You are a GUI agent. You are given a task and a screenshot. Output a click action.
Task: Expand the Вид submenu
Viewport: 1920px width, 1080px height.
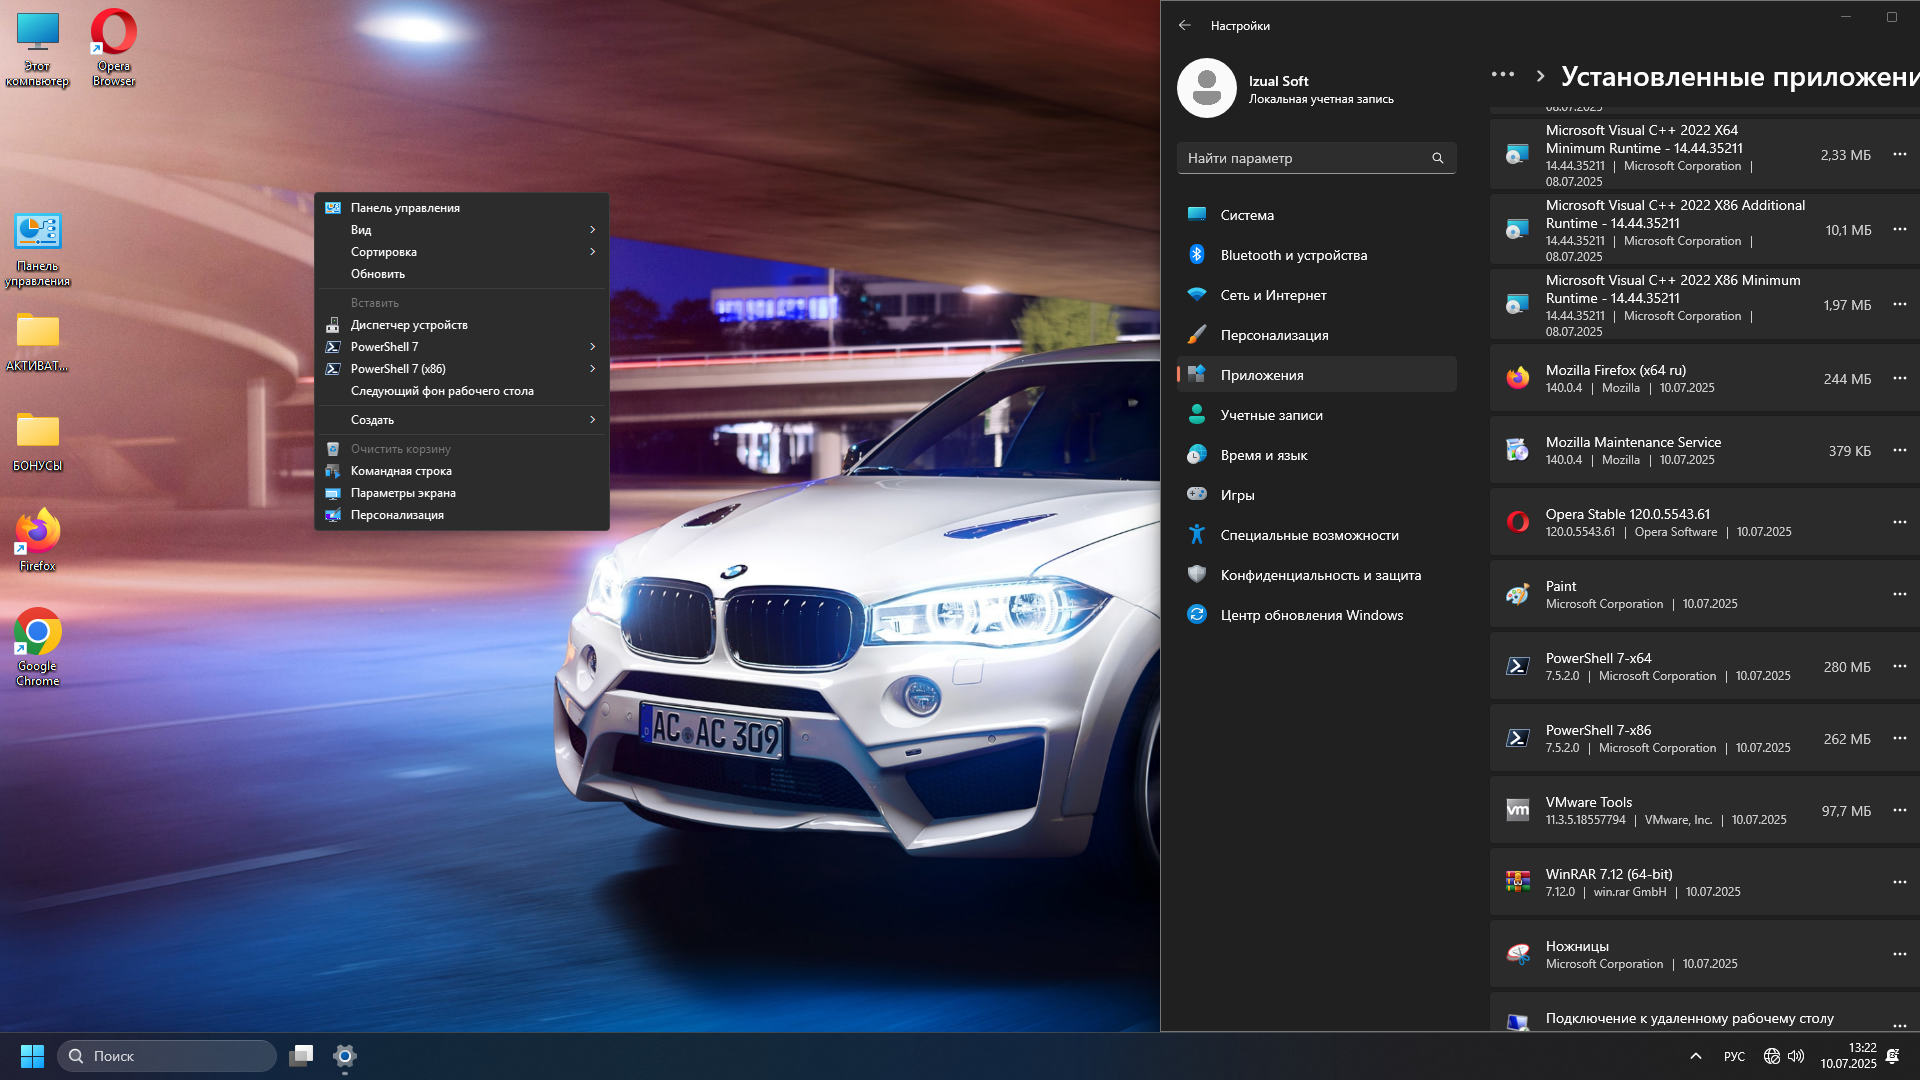462,230
